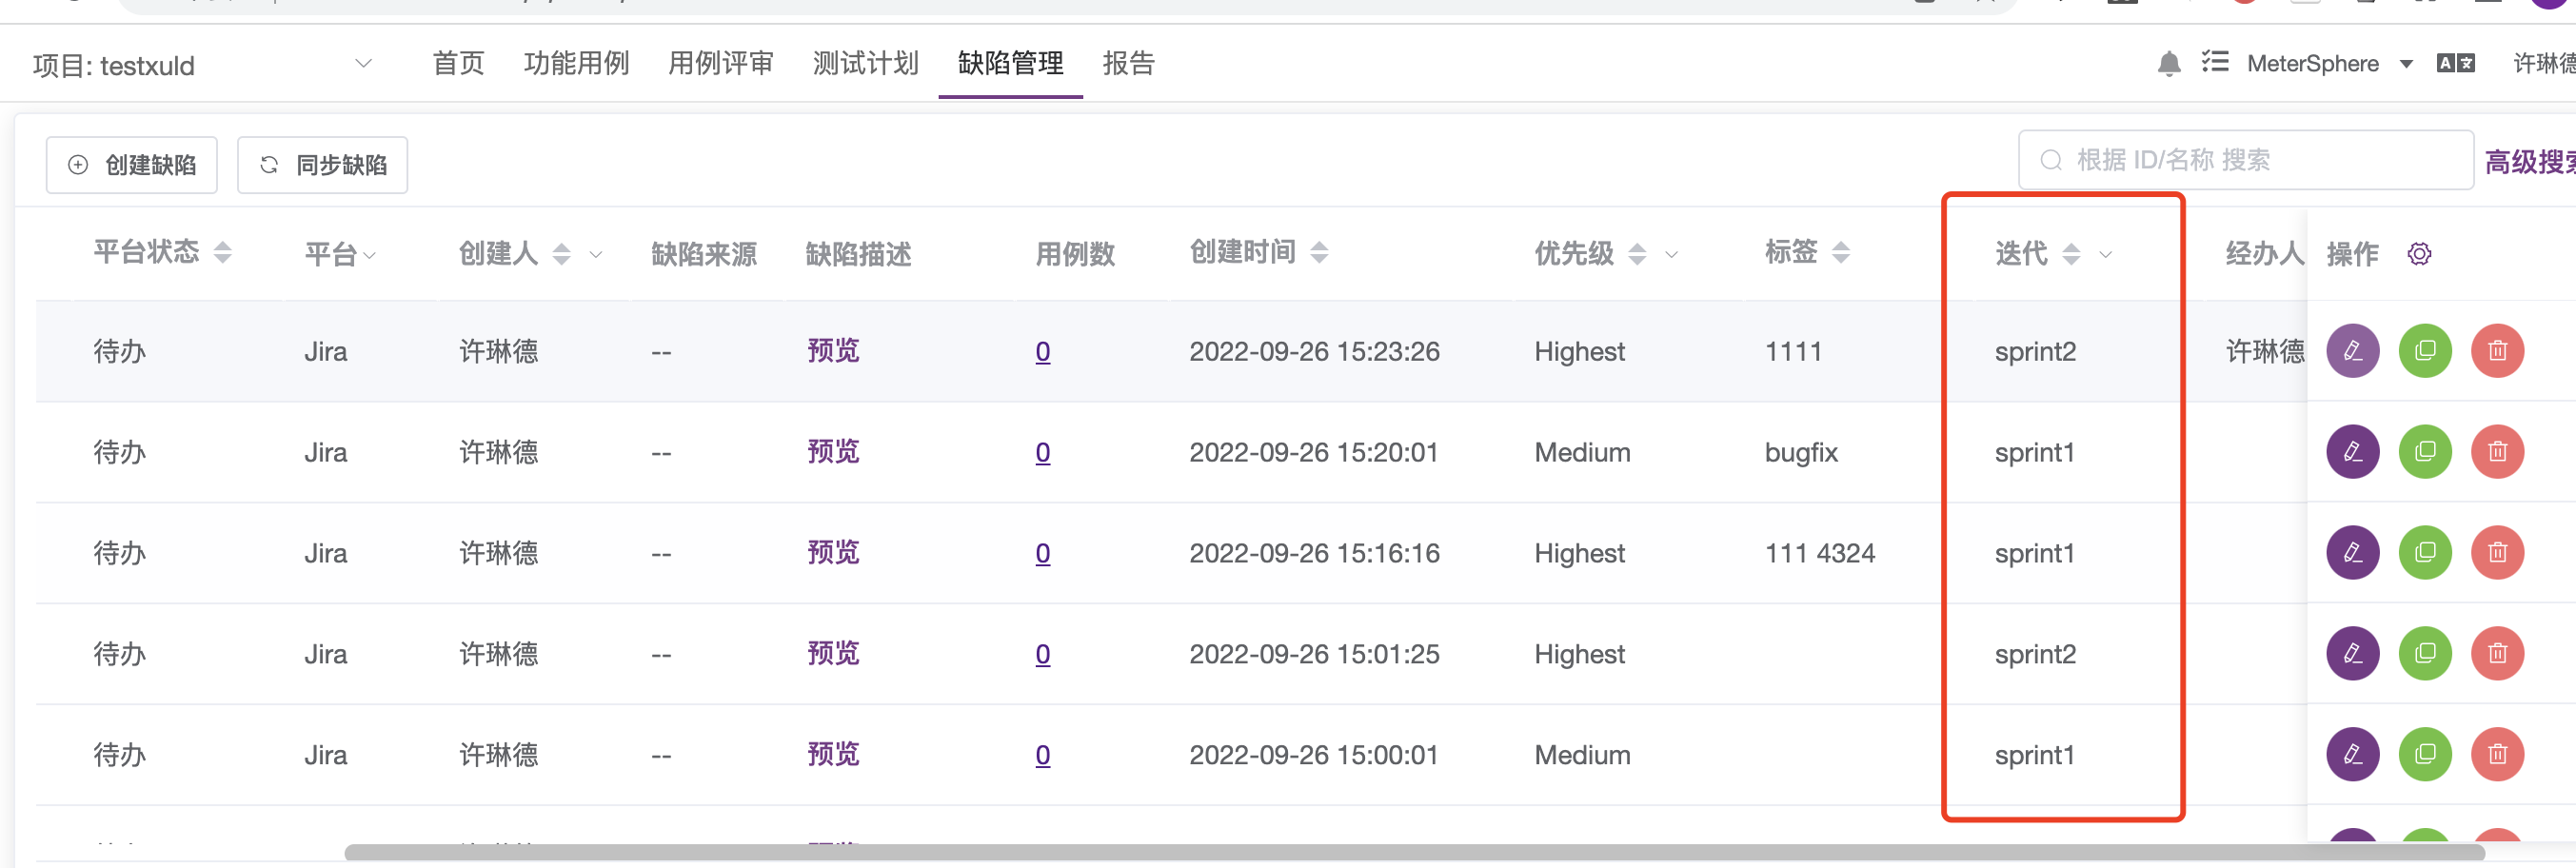Expand the 迭代 column filter dropdown
The width and height of the screenshot is (2576, 868).
coord(2108,255)
